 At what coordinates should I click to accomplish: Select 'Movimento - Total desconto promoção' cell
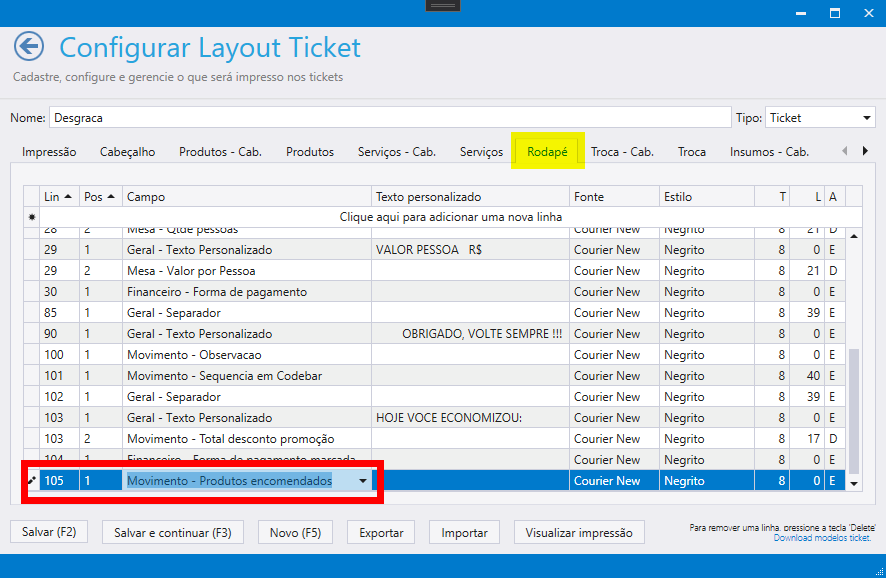[x=247, y=438]
